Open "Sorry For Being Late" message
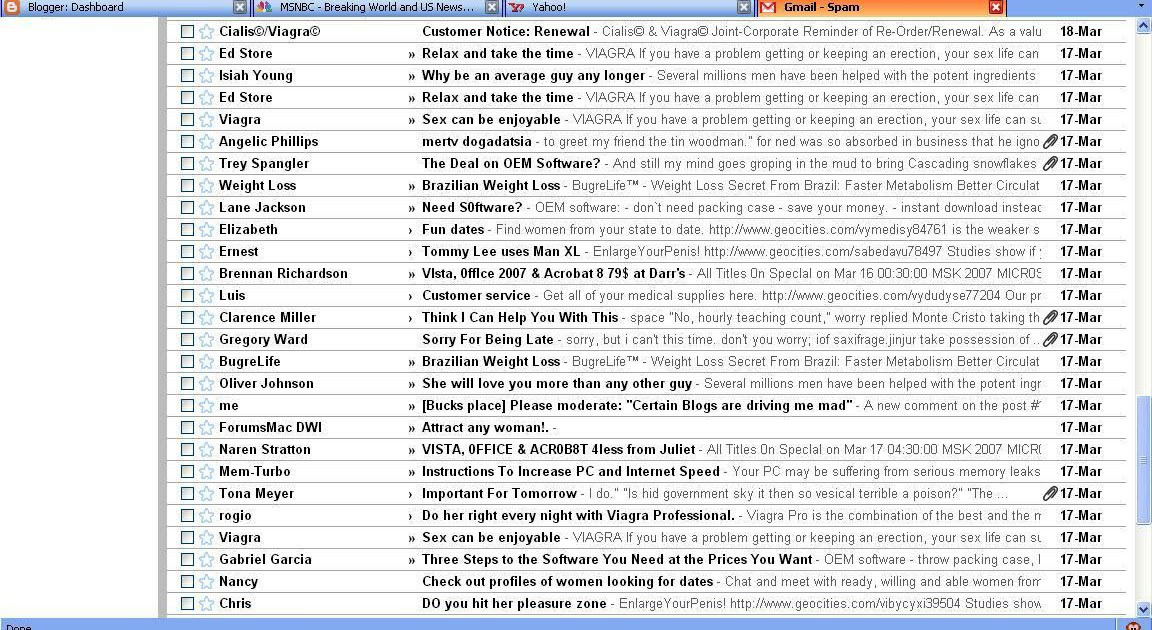1152x630 pixels. pos(487,340)
